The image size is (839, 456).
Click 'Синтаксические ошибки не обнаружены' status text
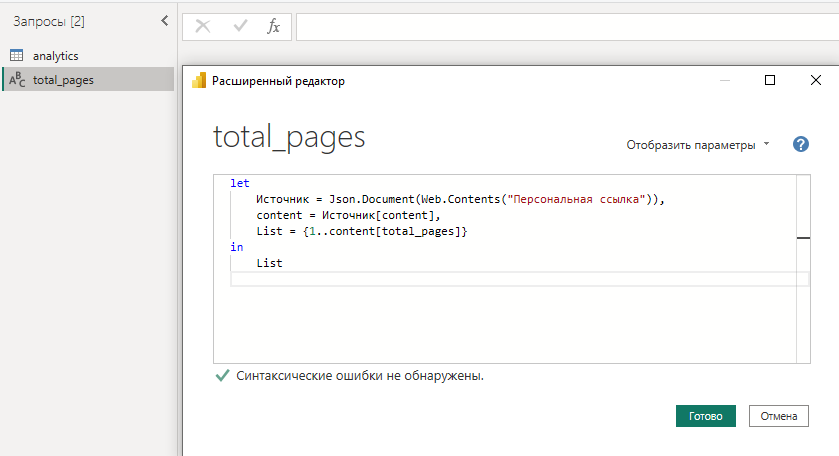tap(360, 376)
